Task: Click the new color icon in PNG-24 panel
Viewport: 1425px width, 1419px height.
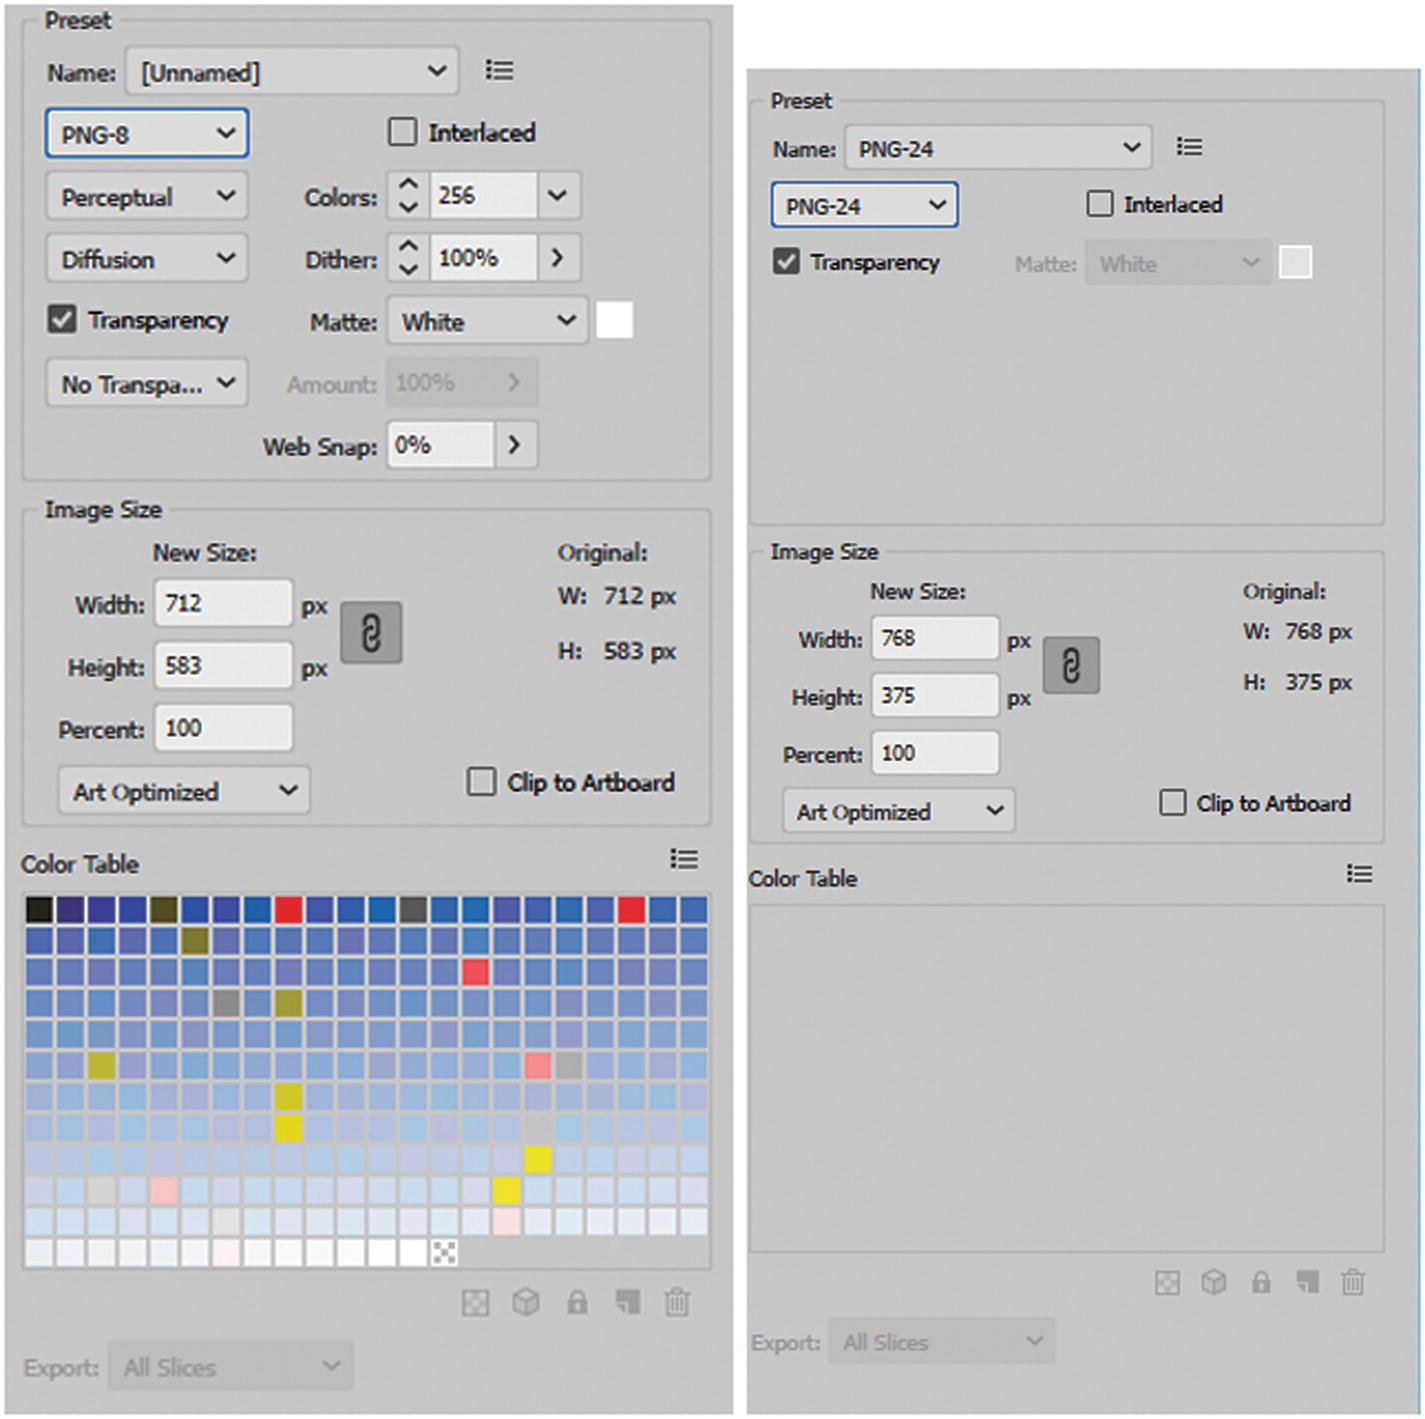Action: [1307, 1282]
